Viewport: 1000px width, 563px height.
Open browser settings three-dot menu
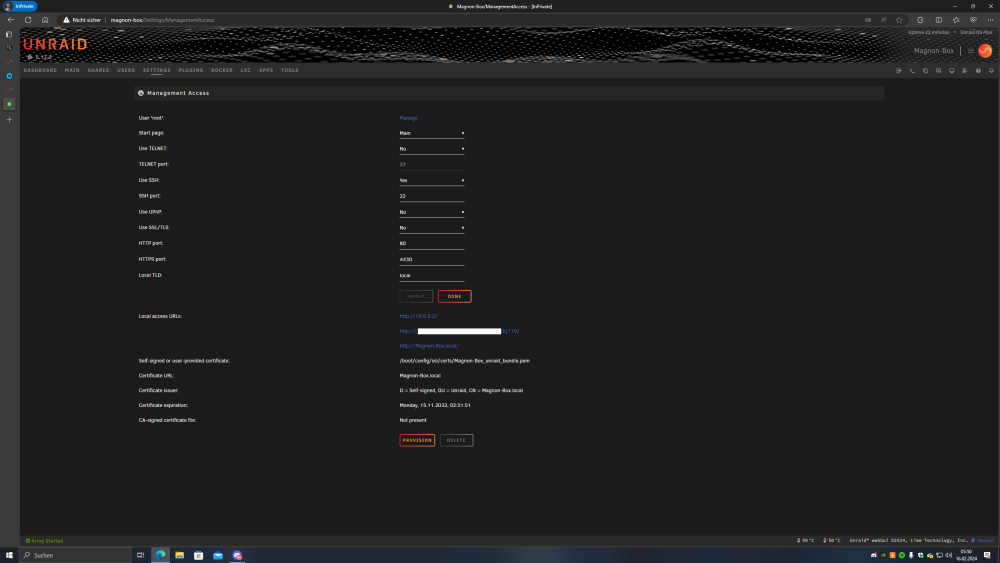pos(990,20)
